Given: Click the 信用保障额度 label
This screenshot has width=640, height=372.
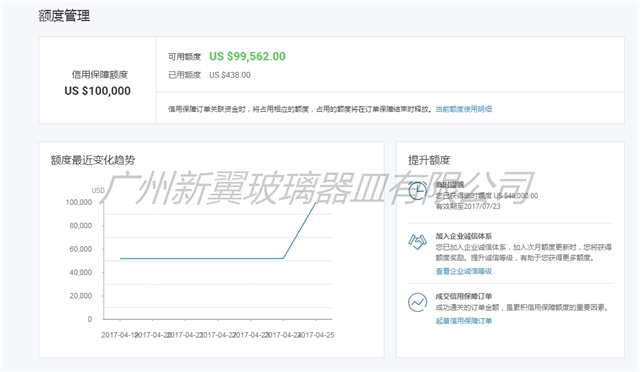Looking at the screenshot, I should pyautogui.click(x=100, y=74).
